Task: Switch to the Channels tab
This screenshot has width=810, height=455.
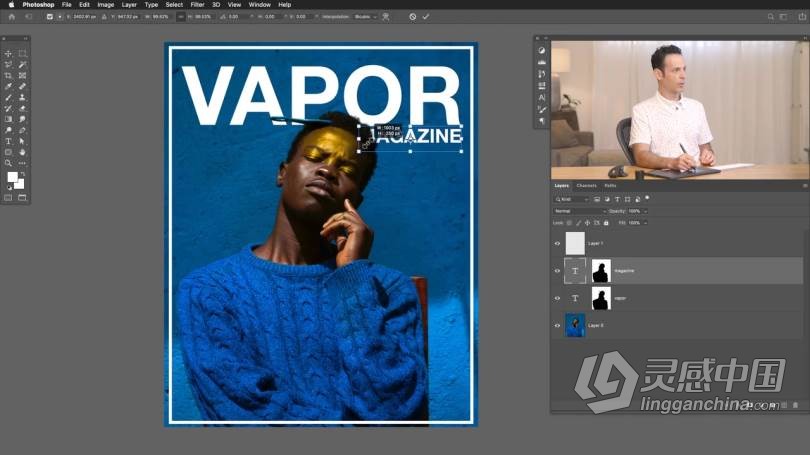Action: [x=586, y=185]
